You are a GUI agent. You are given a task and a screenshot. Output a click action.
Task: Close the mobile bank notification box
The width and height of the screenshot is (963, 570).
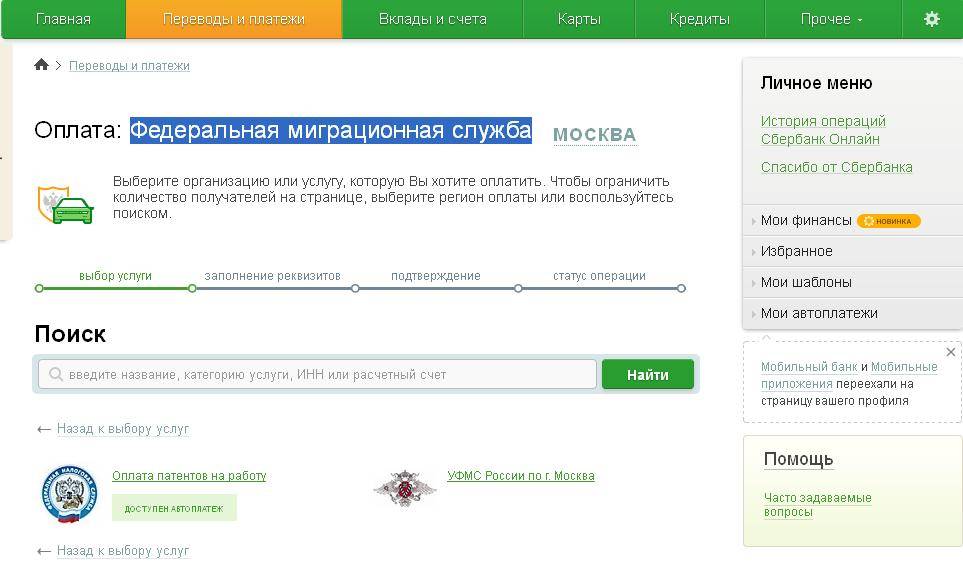click(x=950, y=352)
